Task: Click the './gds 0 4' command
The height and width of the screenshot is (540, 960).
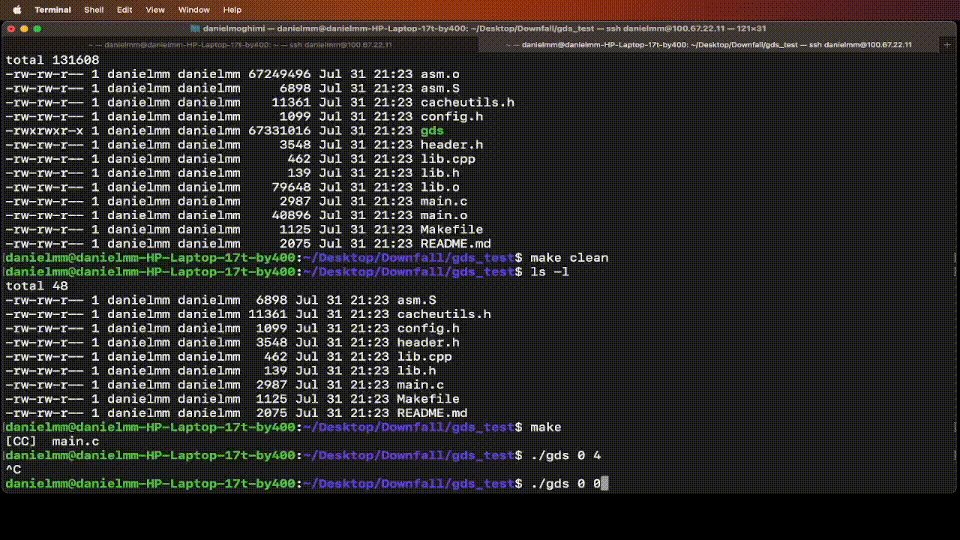Action: (566, 455)
